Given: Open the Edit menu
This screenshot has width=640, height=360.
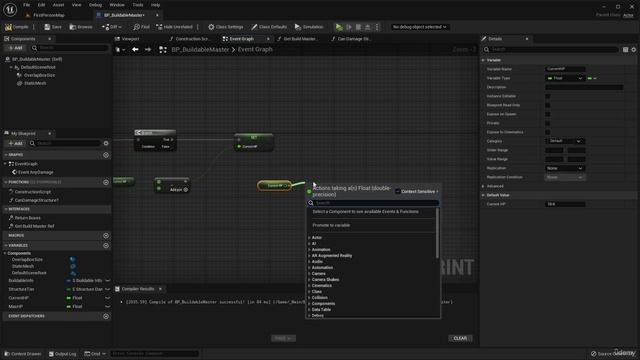Looking at the screenshot, I should [x=41, y=5].
